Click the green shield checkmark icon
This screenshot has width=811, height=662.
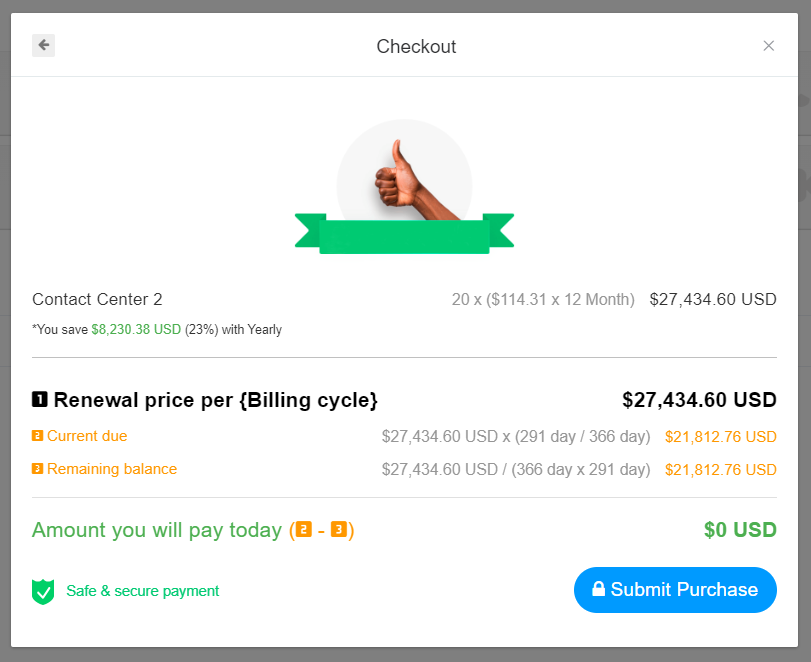[43, 591]
